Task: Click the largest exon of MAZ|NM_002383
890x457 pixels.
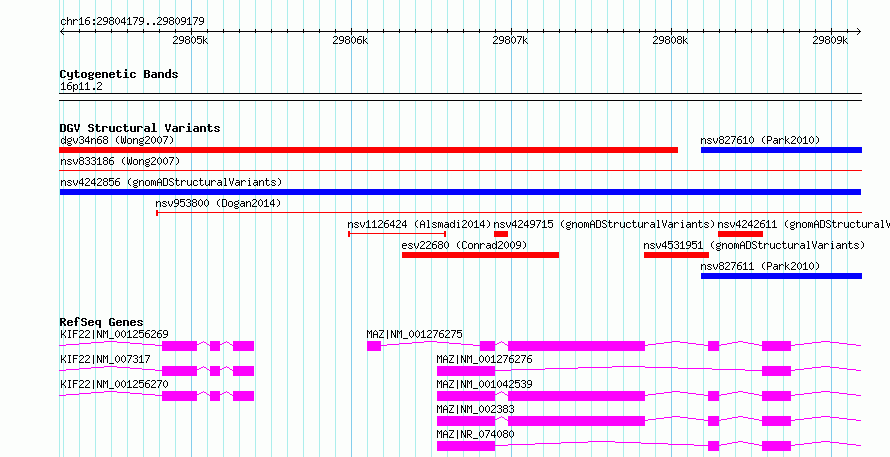Action: [x=576, y=421]
